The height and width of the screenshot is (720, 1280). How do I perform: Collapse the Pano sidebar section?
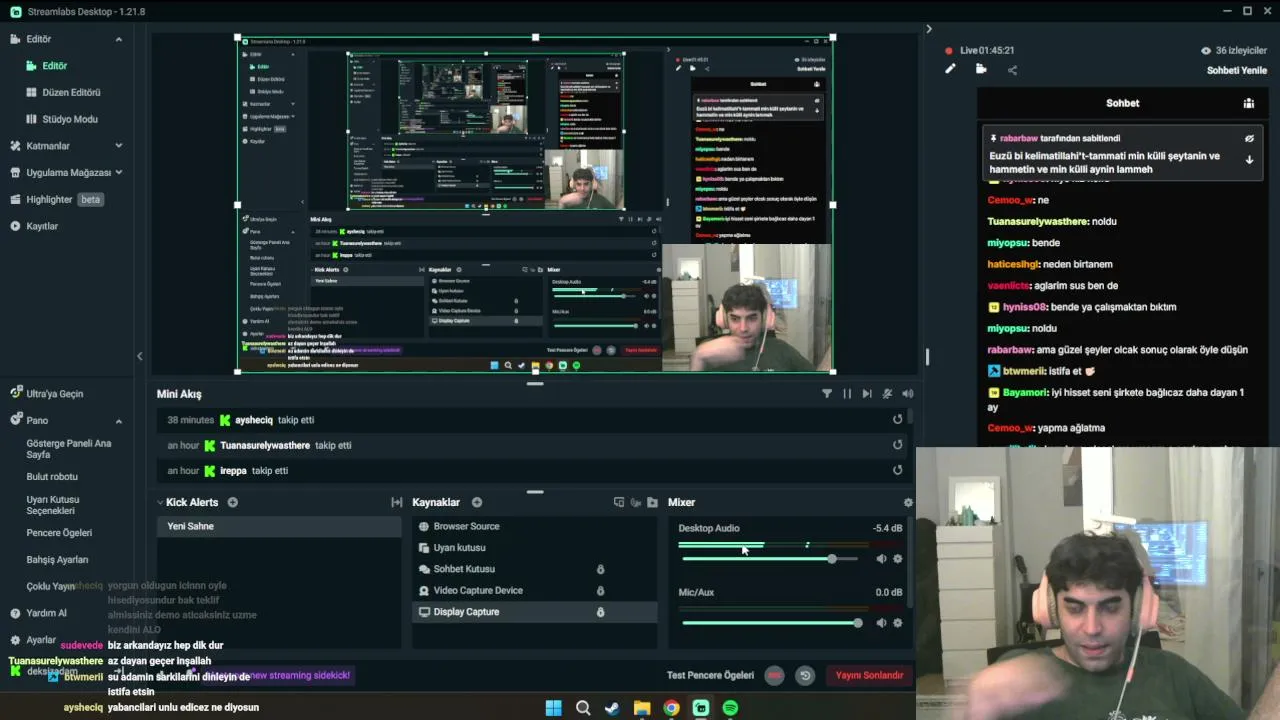tap(118, 420)
